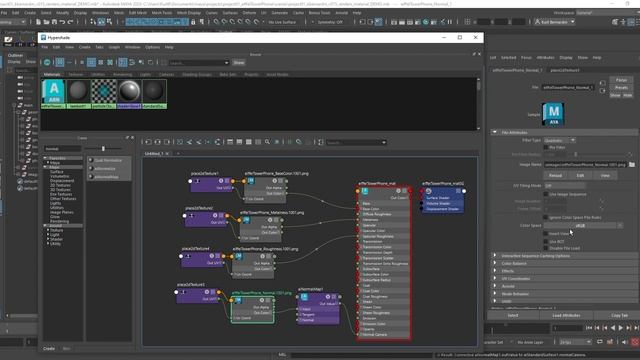Open the browser search field dropdown arrow
The width and height of the screenshot is (640, 360).
[x=227, y=62]
